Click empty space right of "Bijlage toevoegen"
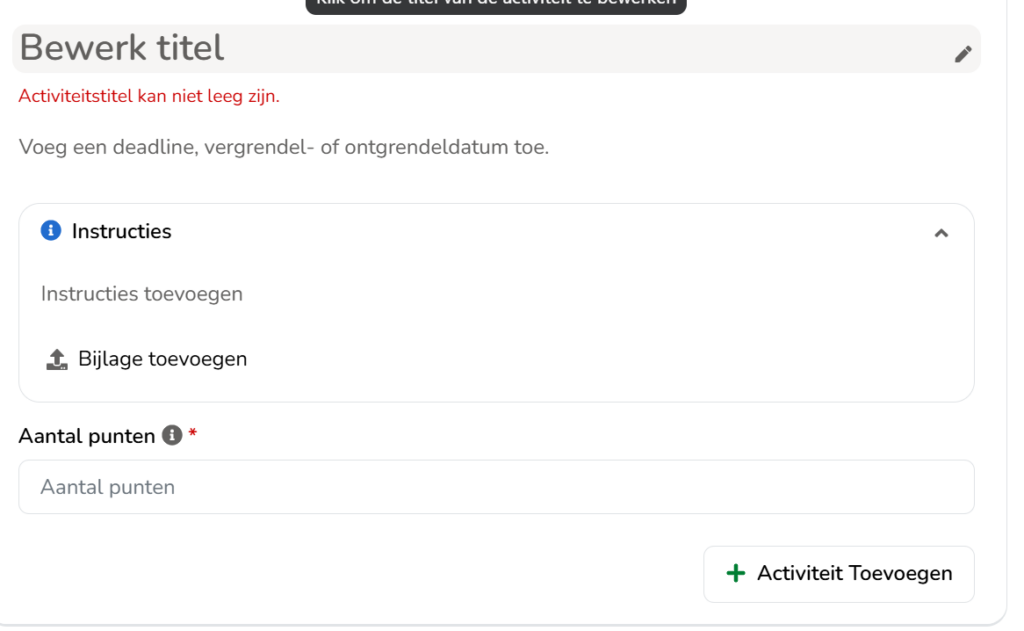1024x631 pixels. coord(588,359)
